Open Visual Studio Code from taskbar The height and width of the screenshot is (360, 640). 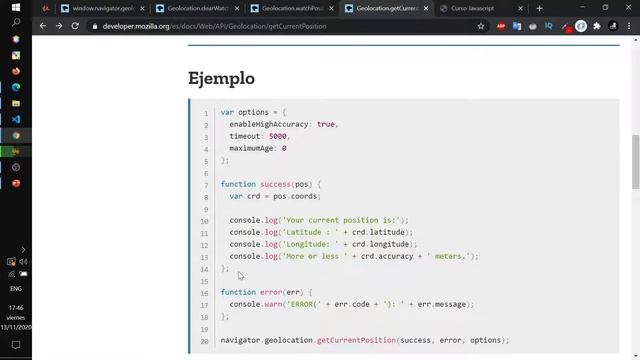(16, 119)
